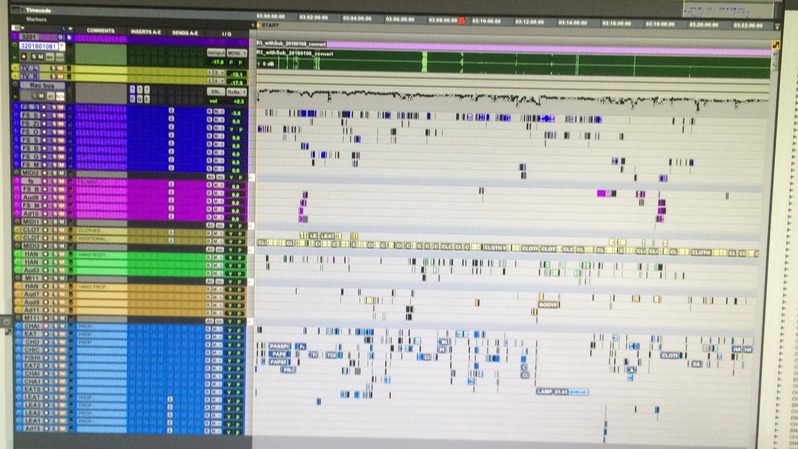Screen dimensions: 798x449
Task: Record-arm the FS G track
Action: click(x=44, y=156)
